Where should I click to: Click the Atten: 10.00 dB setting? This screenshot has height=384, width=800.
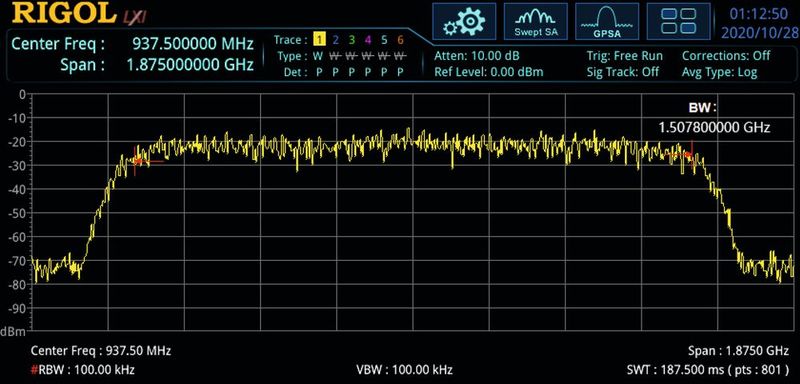[477, 56]
